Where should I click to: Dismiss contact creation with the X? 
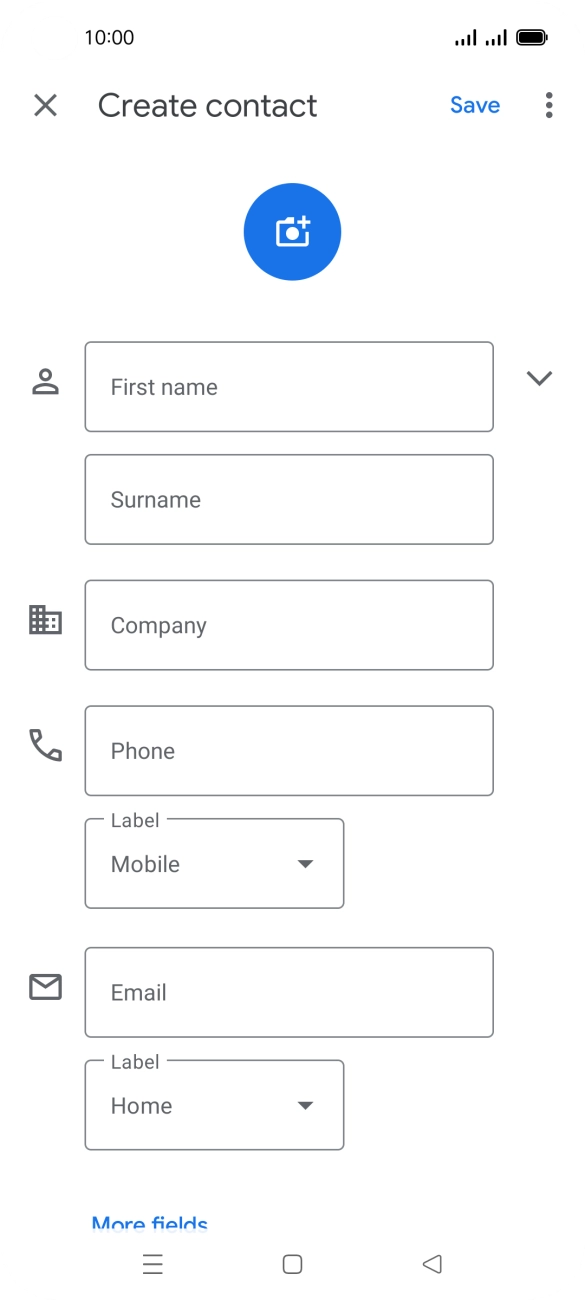44,105
